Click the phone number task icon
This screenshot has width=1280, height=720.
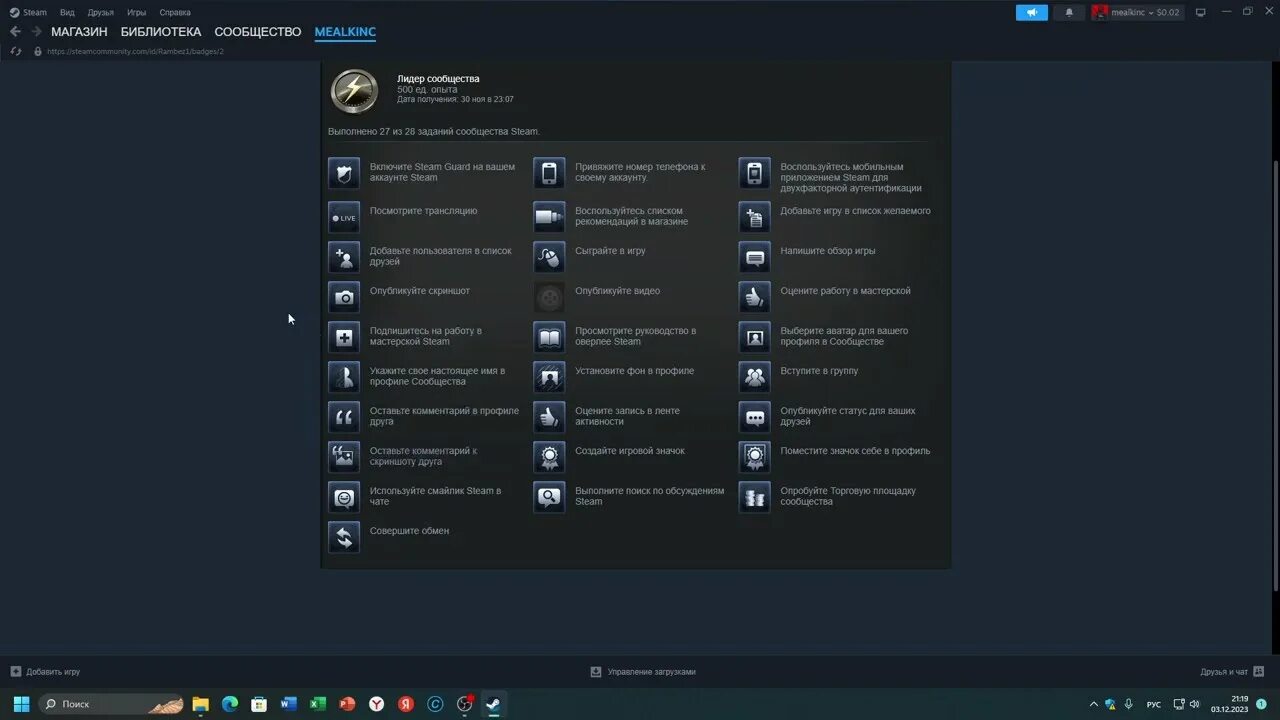coord(549,173)
